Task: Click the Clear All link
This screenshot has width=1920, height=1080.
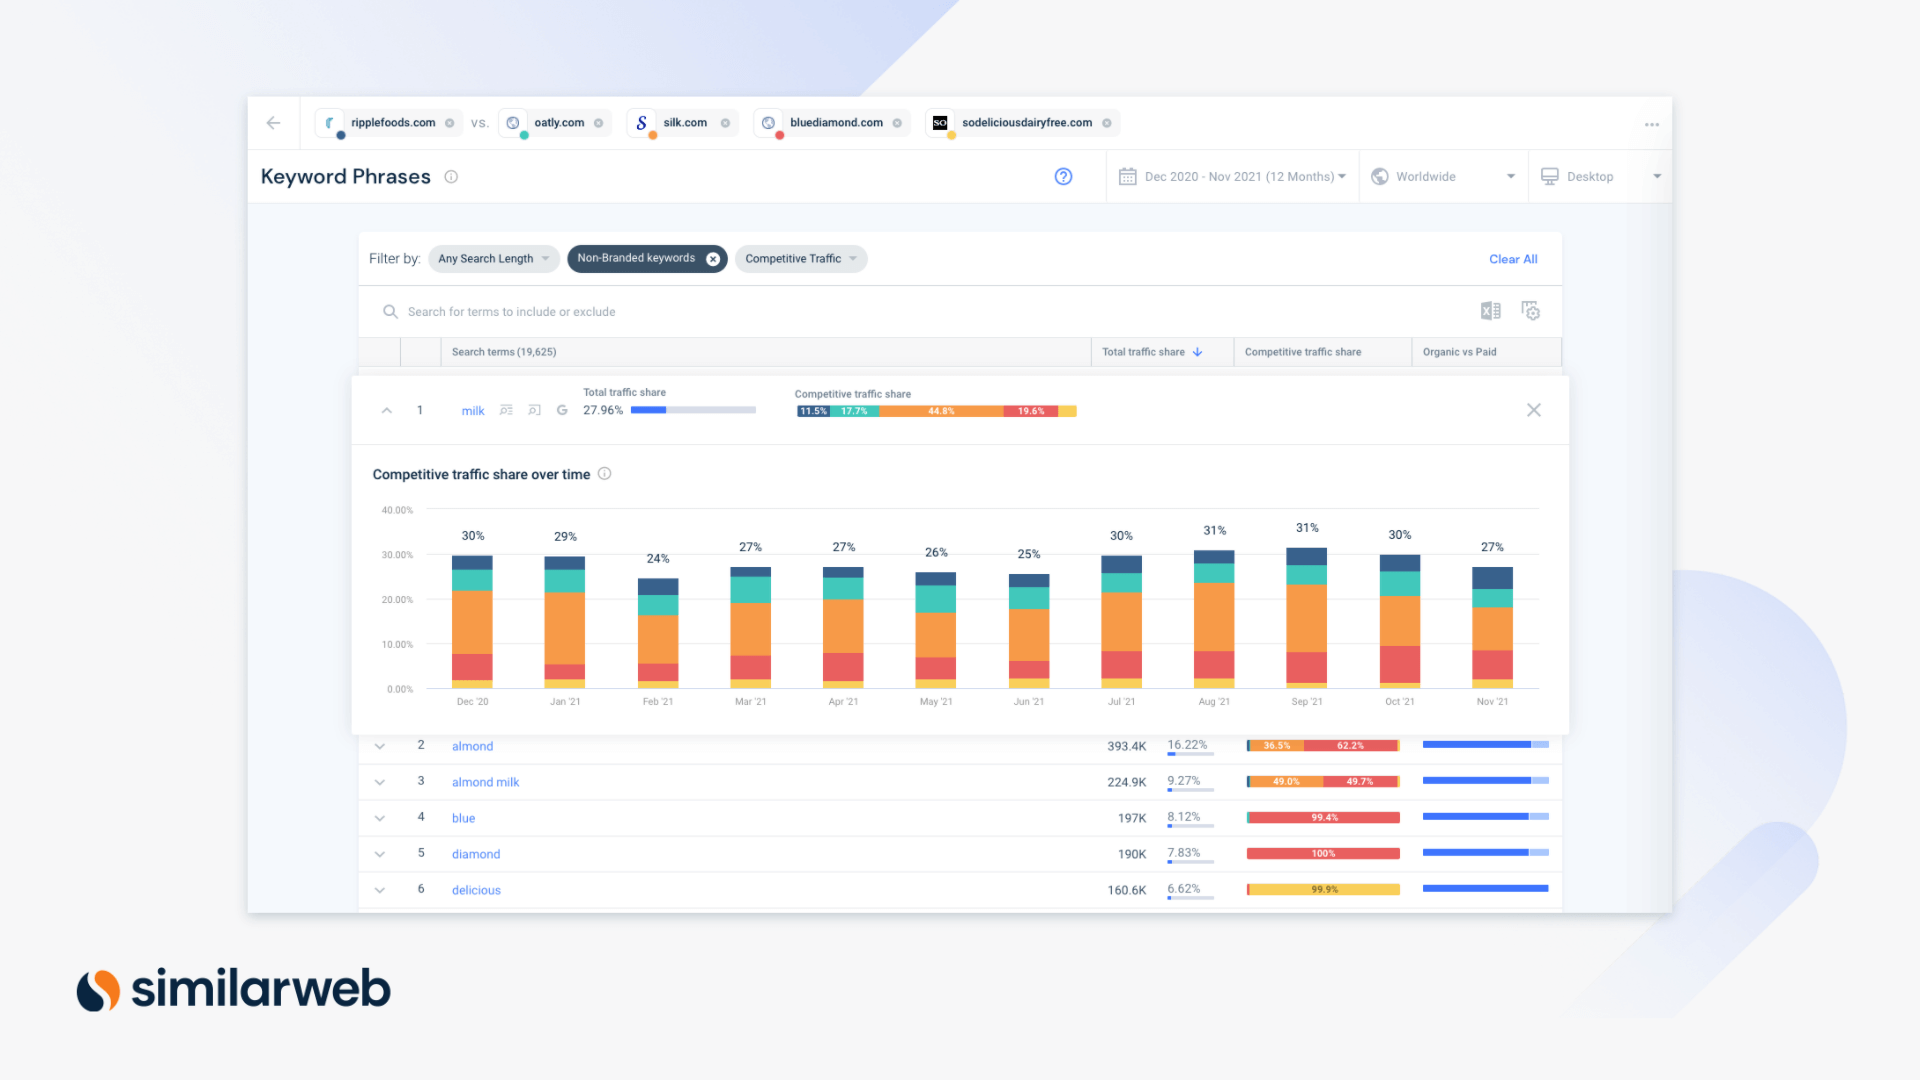Action: click(1512, 259)
